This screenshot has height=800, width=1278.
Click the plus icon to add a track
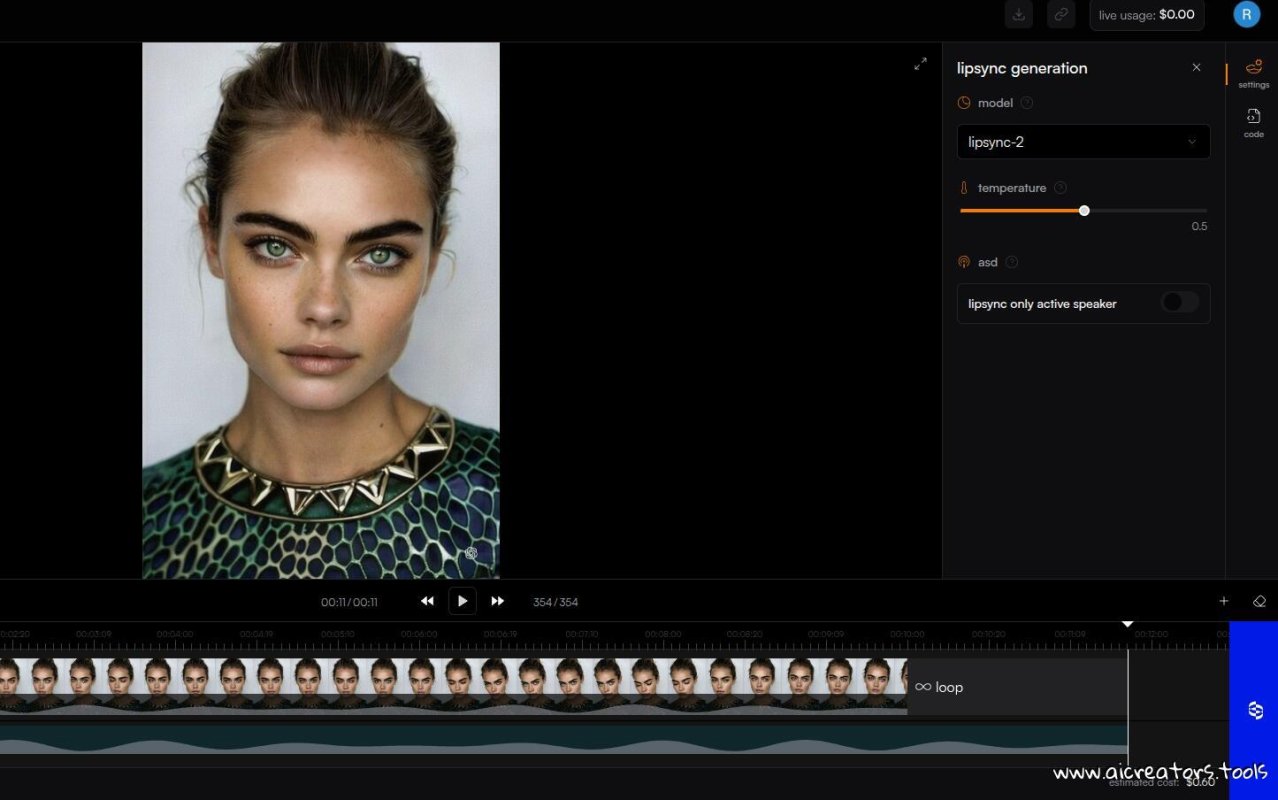tap(1223, 601)
